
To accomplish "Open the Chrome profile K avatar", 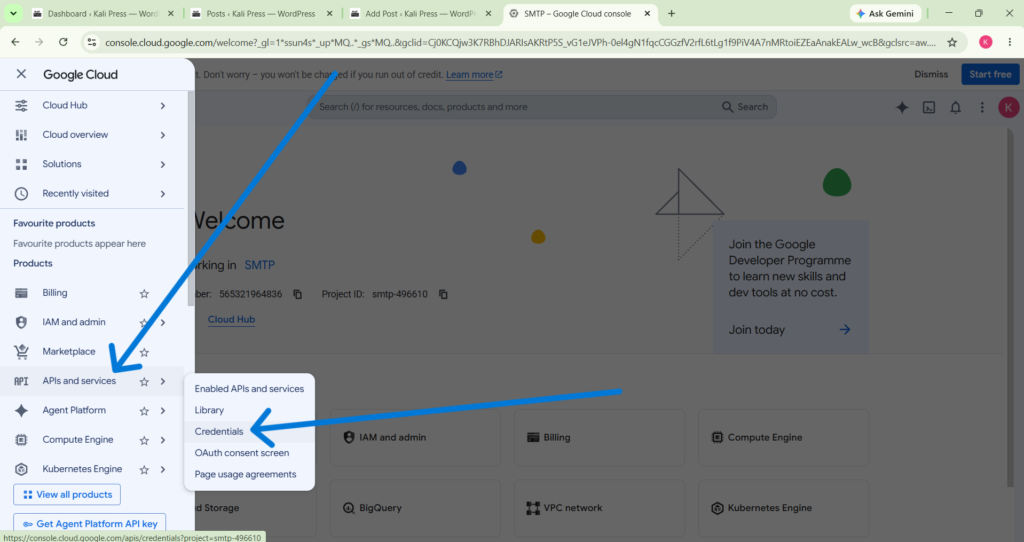I will pyautogui.click(x=985, y=42).
